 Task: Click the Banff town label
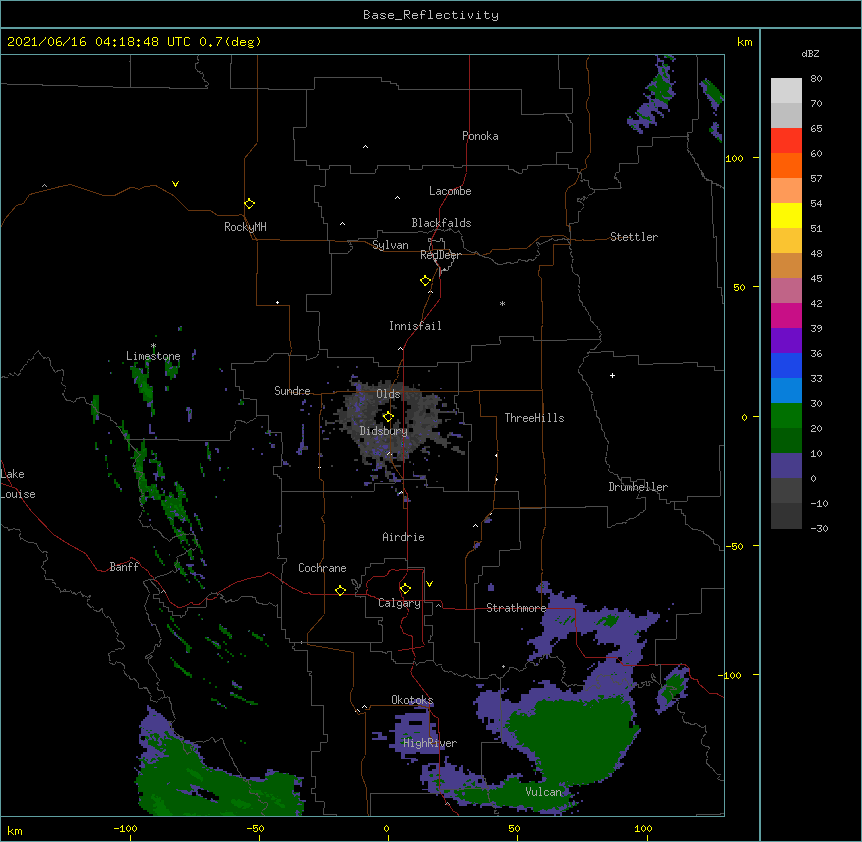[x=124, y=567]
